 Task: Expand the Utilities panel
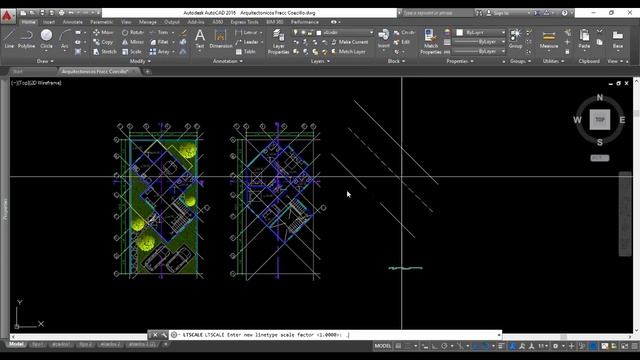coord(553,61)
